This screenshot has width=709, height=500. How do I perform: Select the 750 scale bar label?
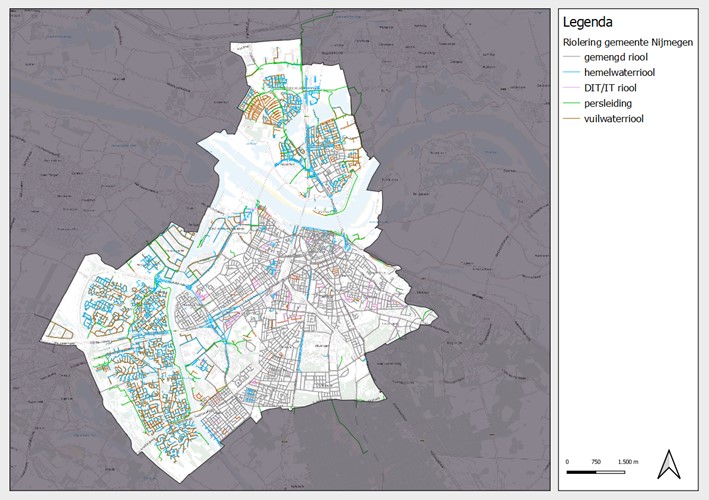[x=596, y=461]
